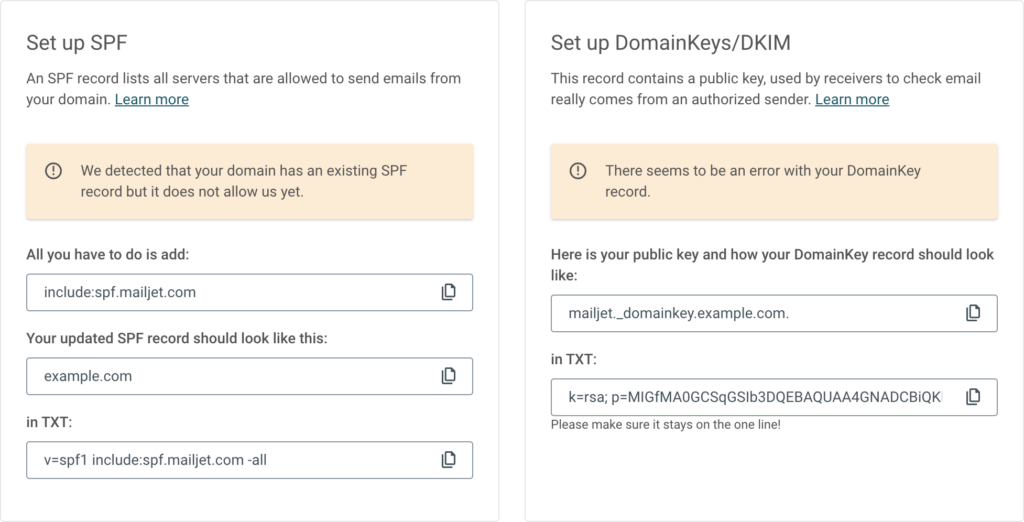Open Learn more link about SPF records

tap(152, 99)
